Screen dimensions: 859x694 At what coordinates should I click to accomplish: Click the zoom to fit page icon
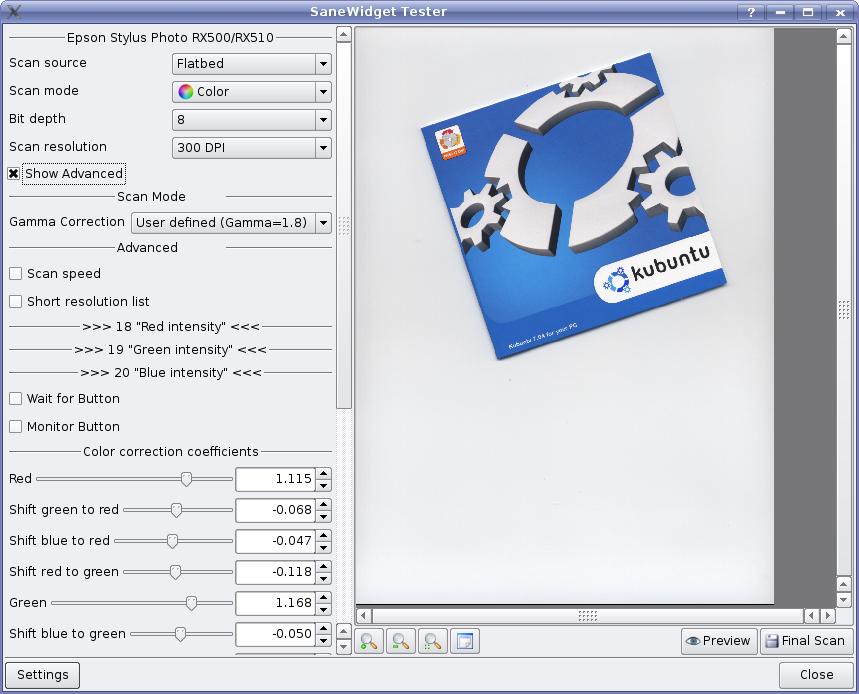[465, 641]
